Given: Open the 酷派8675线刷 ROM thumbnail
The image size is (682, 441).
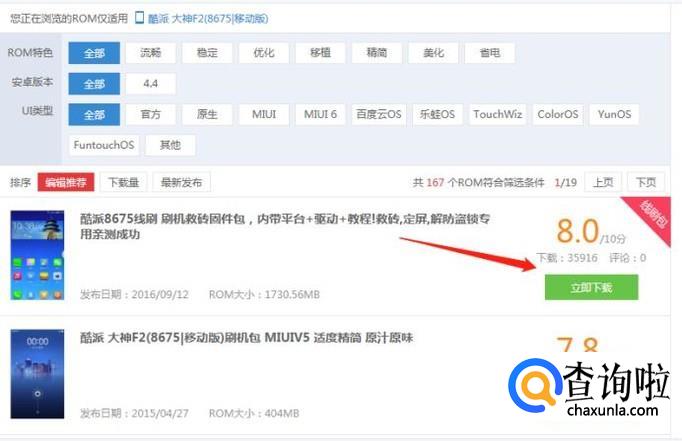Looking at the screenshot, I should [37, 255].
